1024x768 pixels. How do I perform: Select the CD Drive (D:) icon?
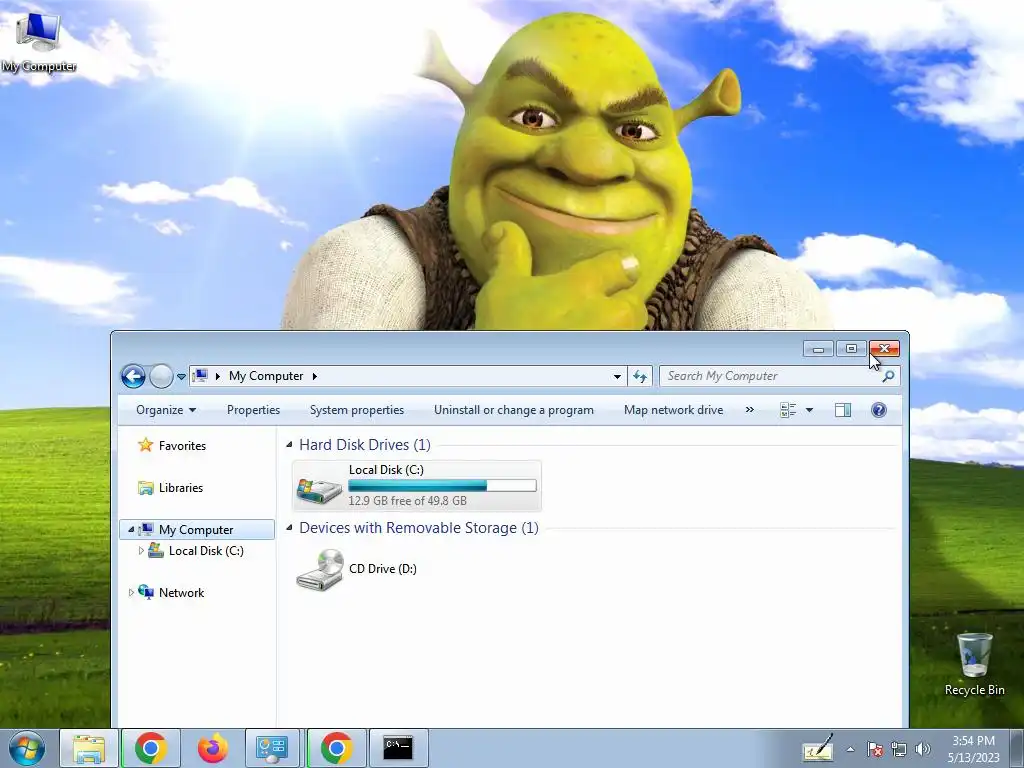(x=320, y=570)
